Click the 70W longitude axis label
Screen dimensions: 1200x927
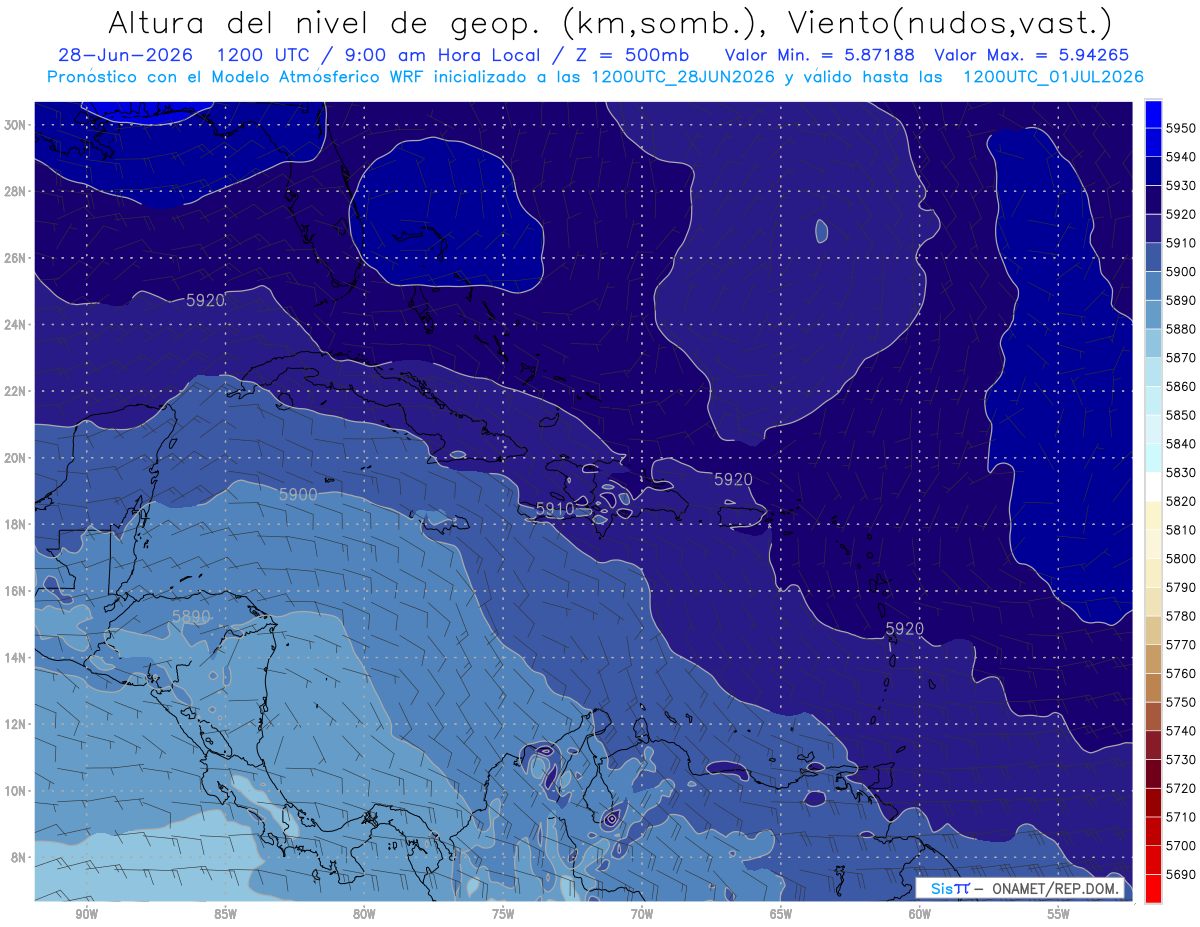(x=642, y=915)
